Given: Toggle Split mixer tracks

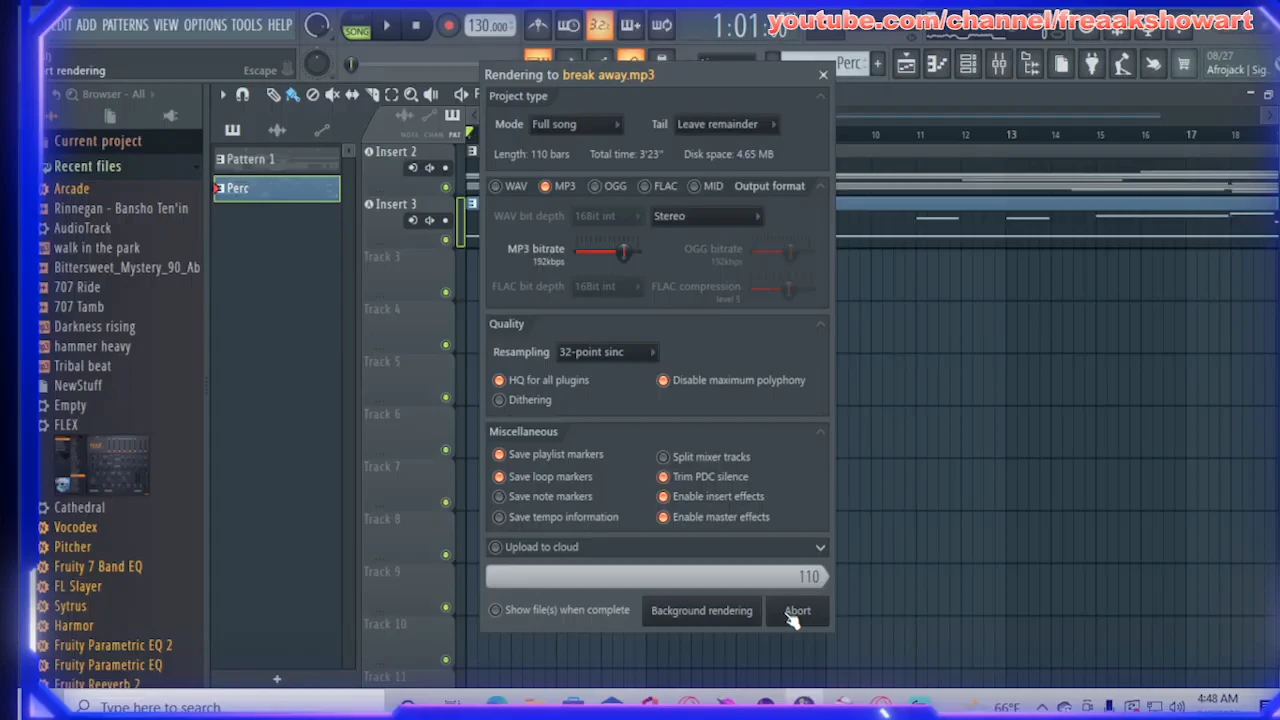Looking at the screenshot, I should click(x=703, y=457).
